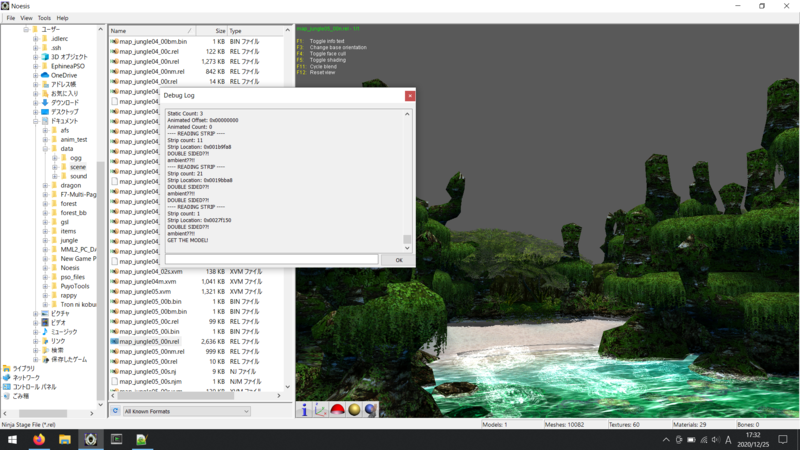This screenshot has height=450, width=800.
Task: Expand the forest folder node
Action: (45, 204)
